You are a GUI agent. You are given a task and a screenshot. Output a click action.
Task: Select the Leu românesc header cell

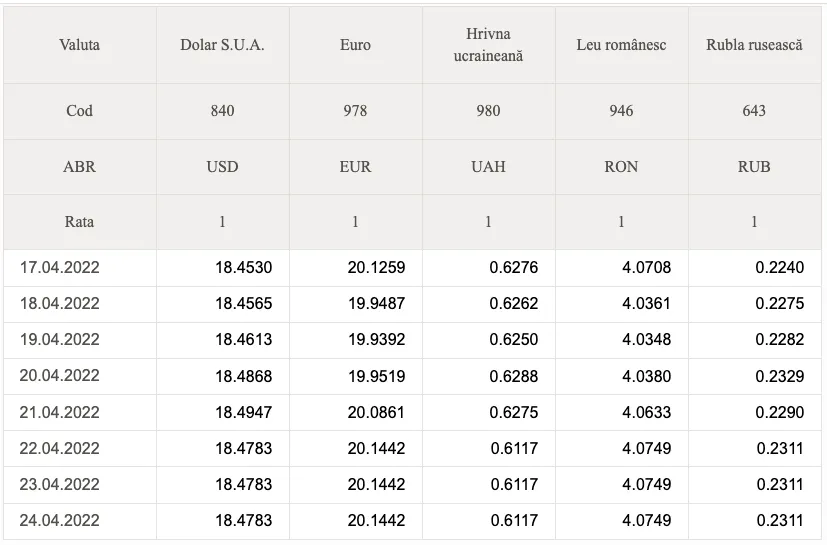pyautogui.click(x=621, y=45)
